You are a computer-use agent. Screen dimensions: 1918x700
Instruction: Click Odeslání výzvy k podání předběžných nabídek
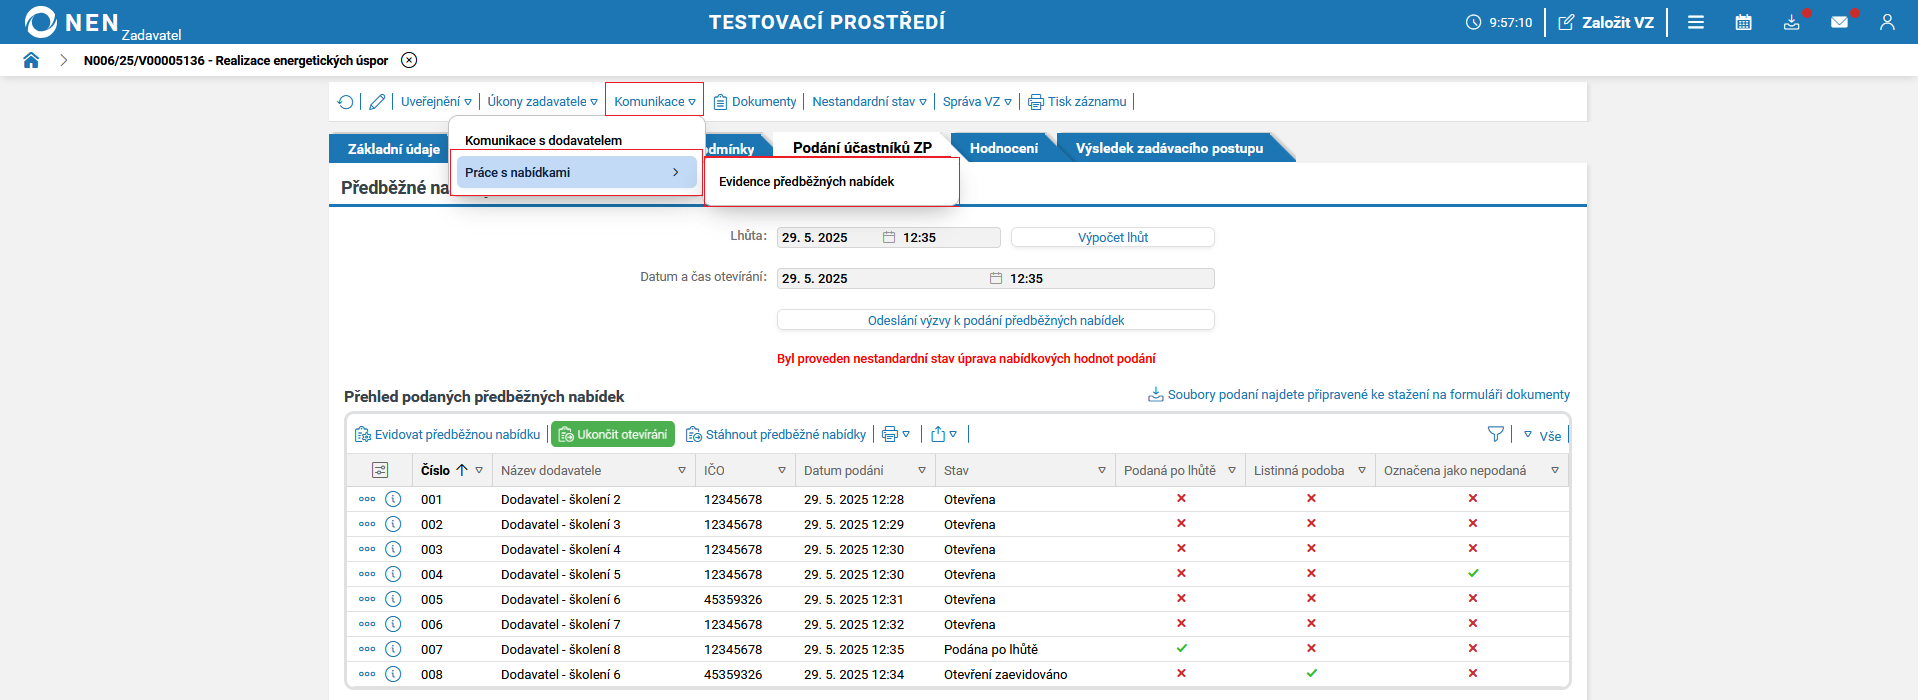995,320
